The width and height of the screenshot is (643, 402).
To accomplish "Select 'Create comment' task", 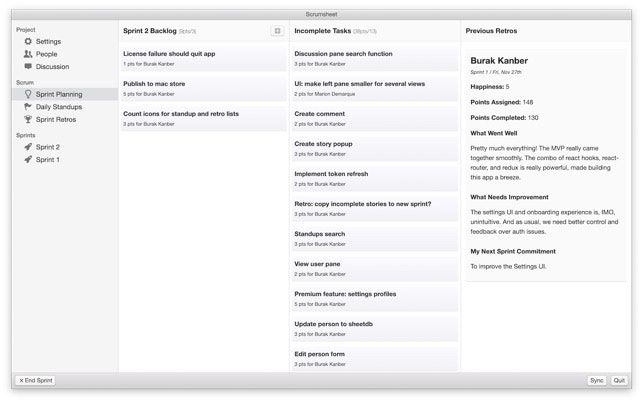I will point(375,118).
